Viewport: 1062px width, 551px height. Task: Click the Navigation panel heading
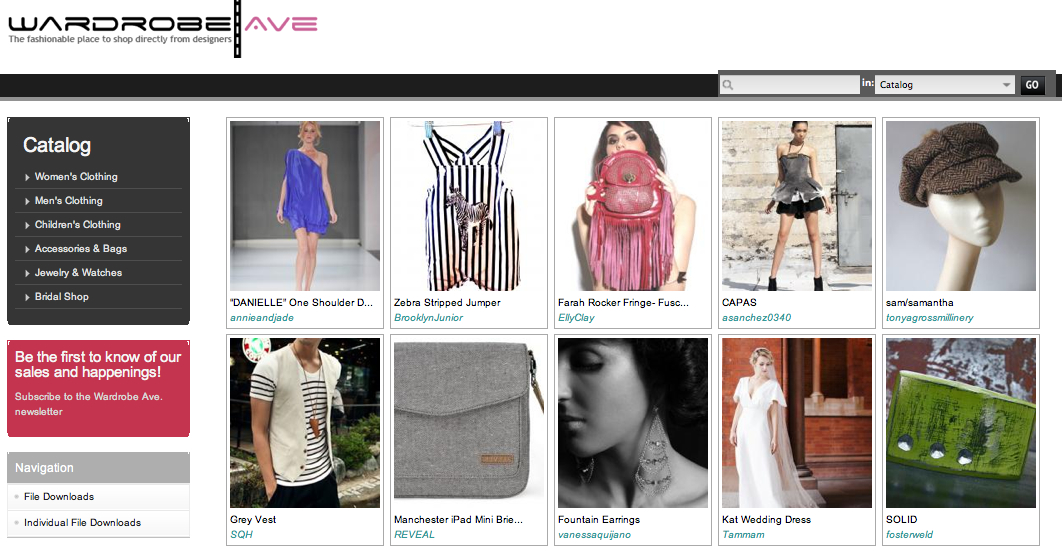pos(44,468)
